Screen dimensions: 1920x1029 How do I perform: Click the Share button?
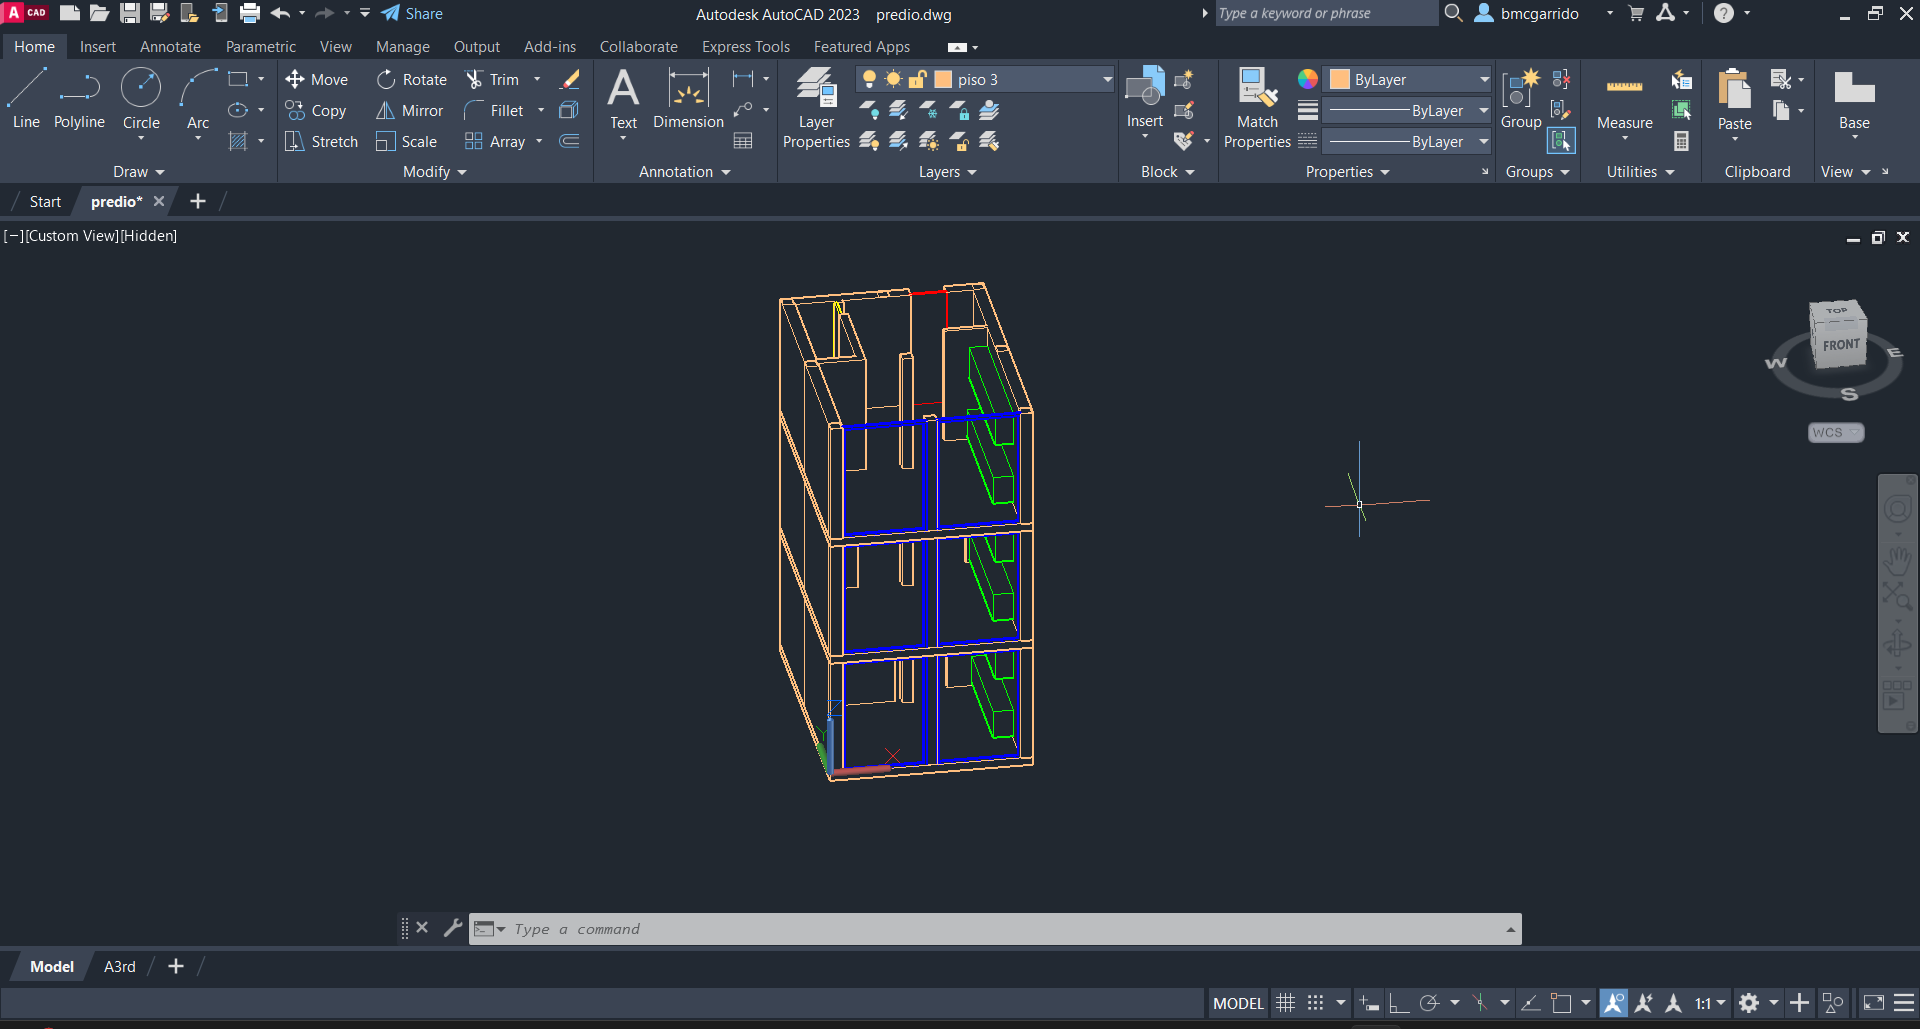412,14
